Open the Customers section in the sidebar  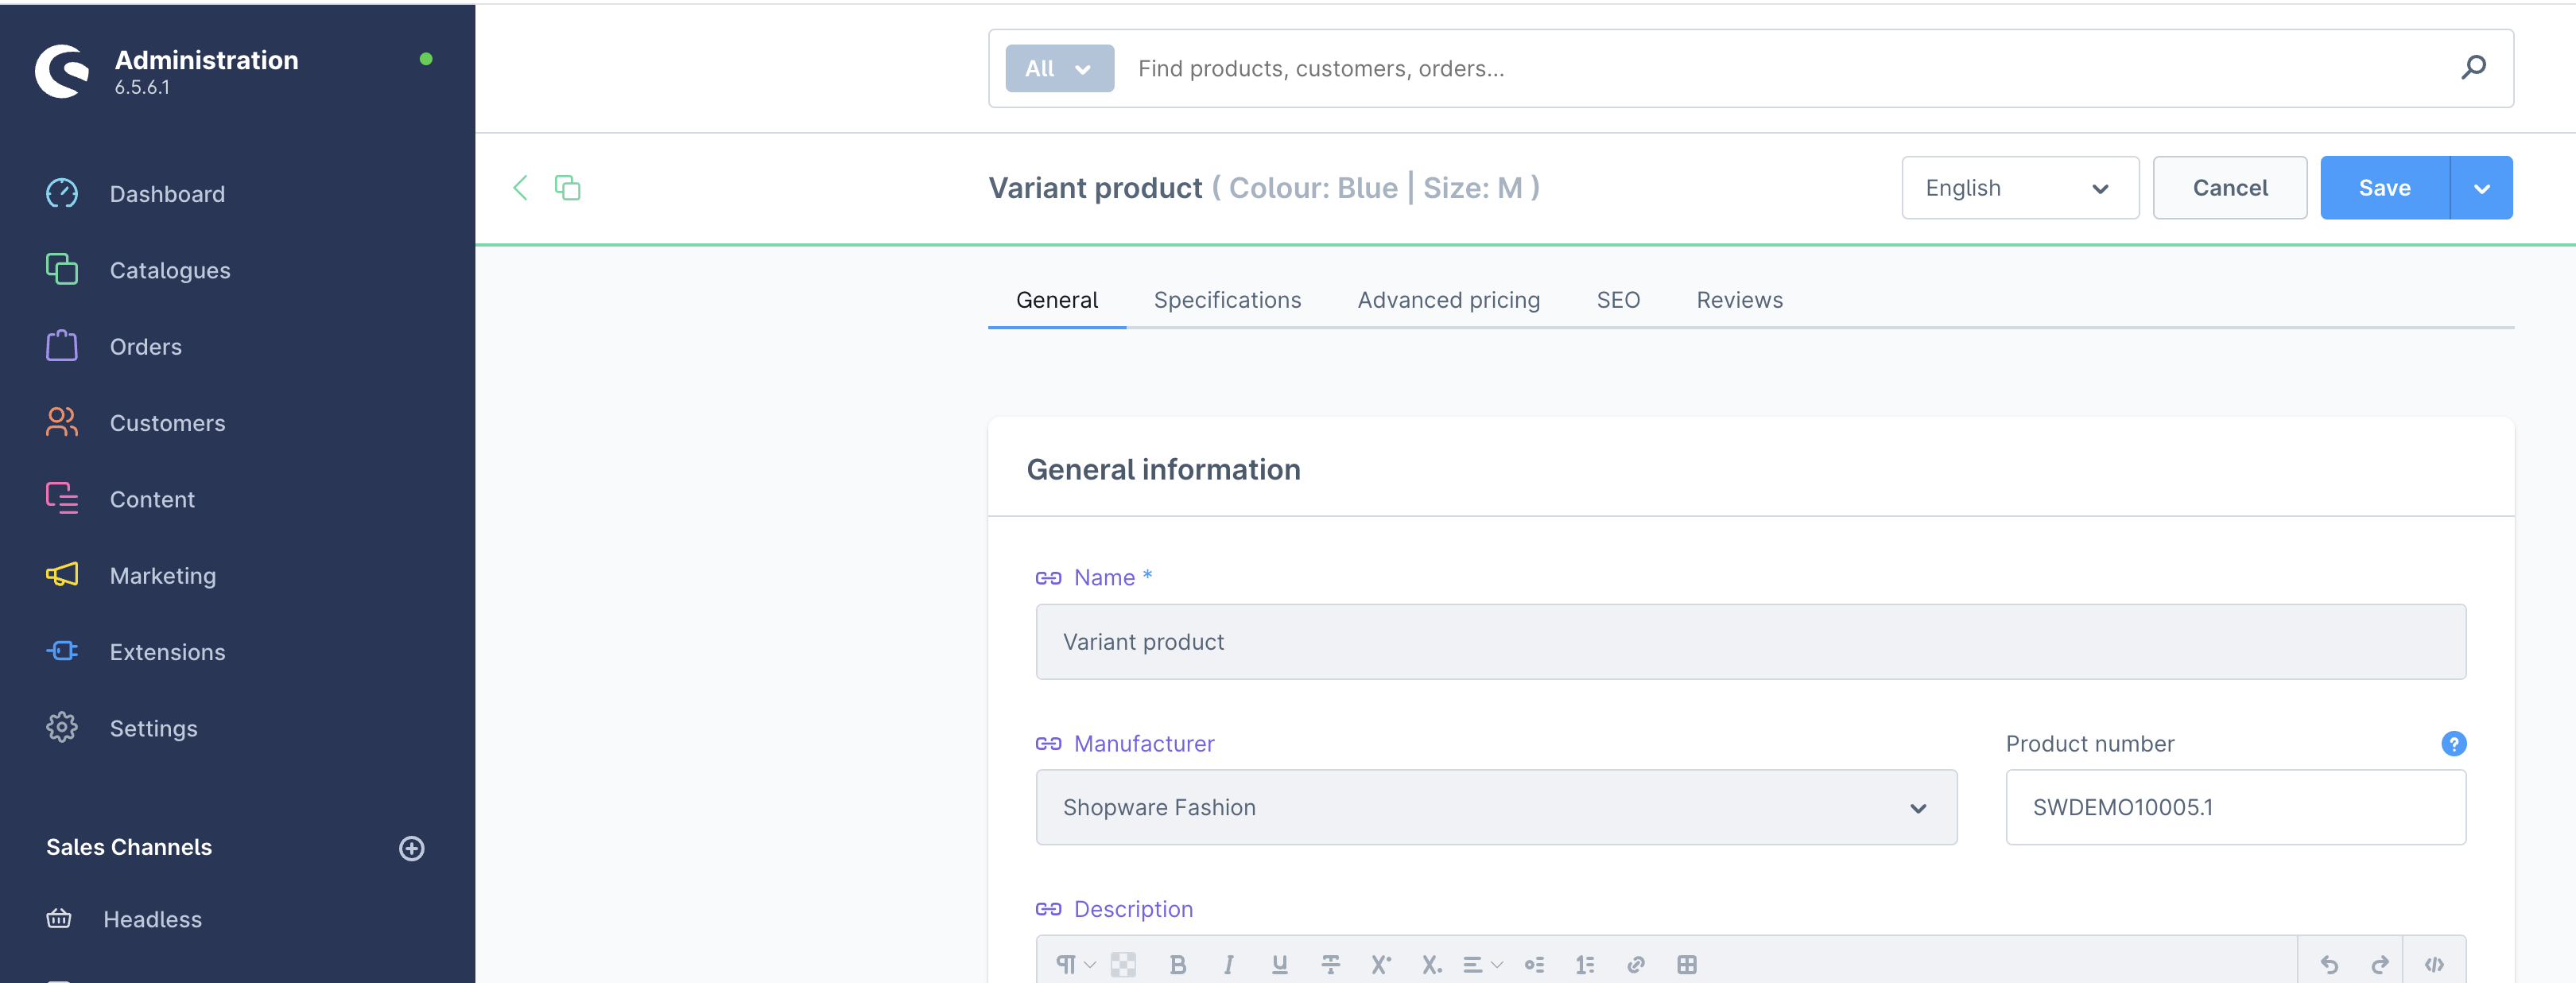pos(167,422)
